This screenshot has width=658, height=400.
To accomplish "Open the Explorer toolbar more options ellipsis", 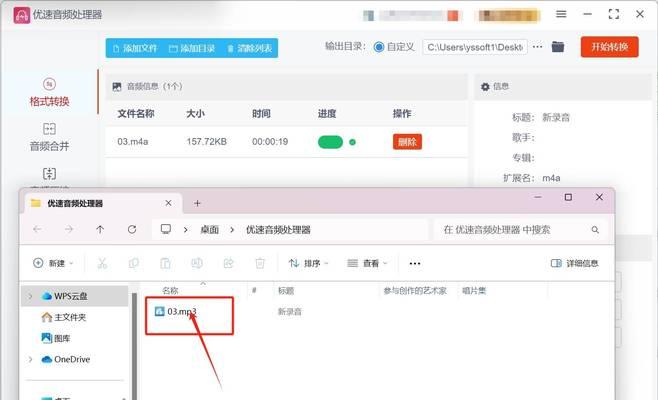I will [415, 264].
